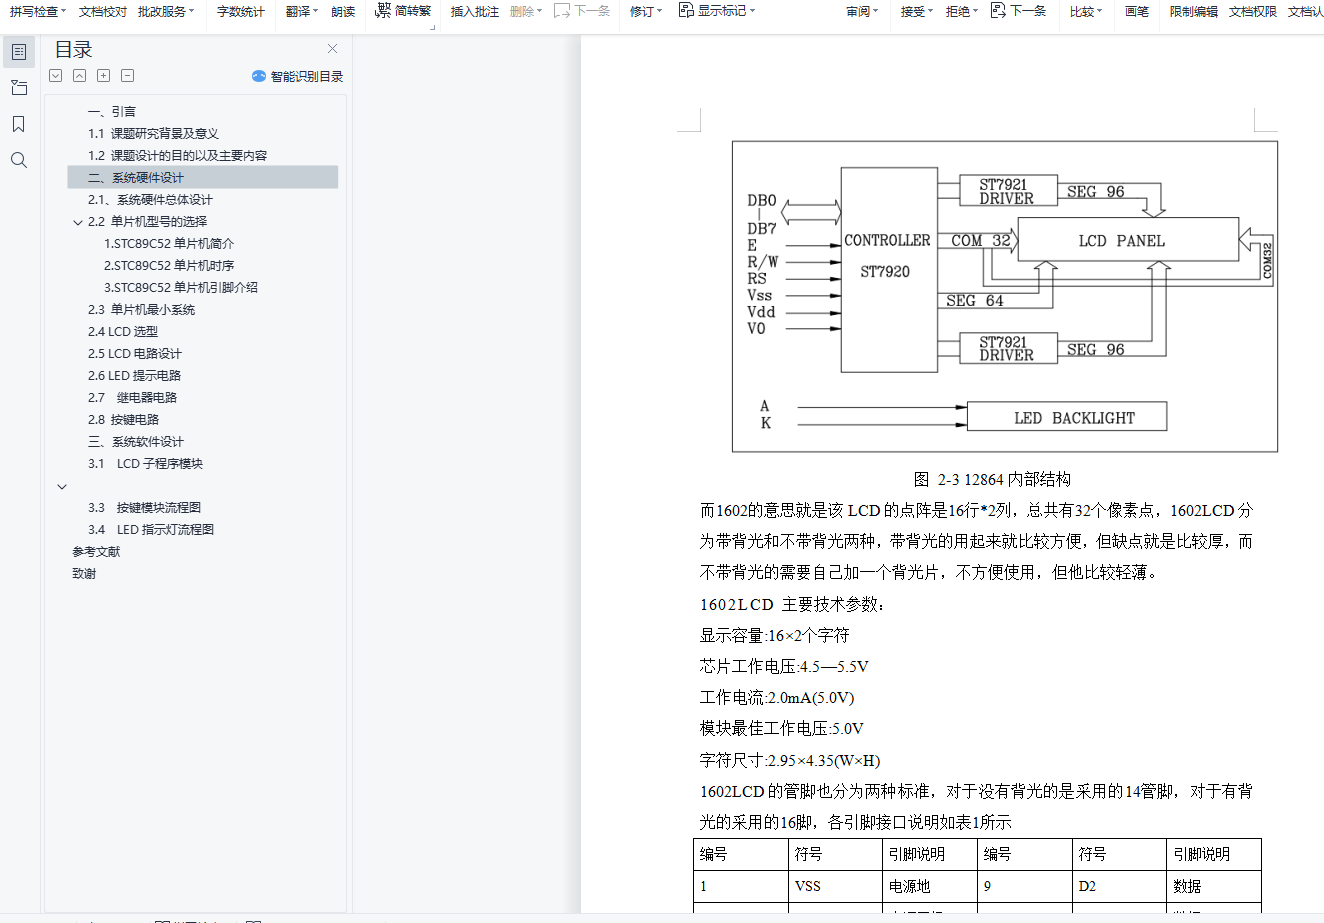Select outline item 二、系统硬件设计
1324x923 pixels.
(203, 178)
